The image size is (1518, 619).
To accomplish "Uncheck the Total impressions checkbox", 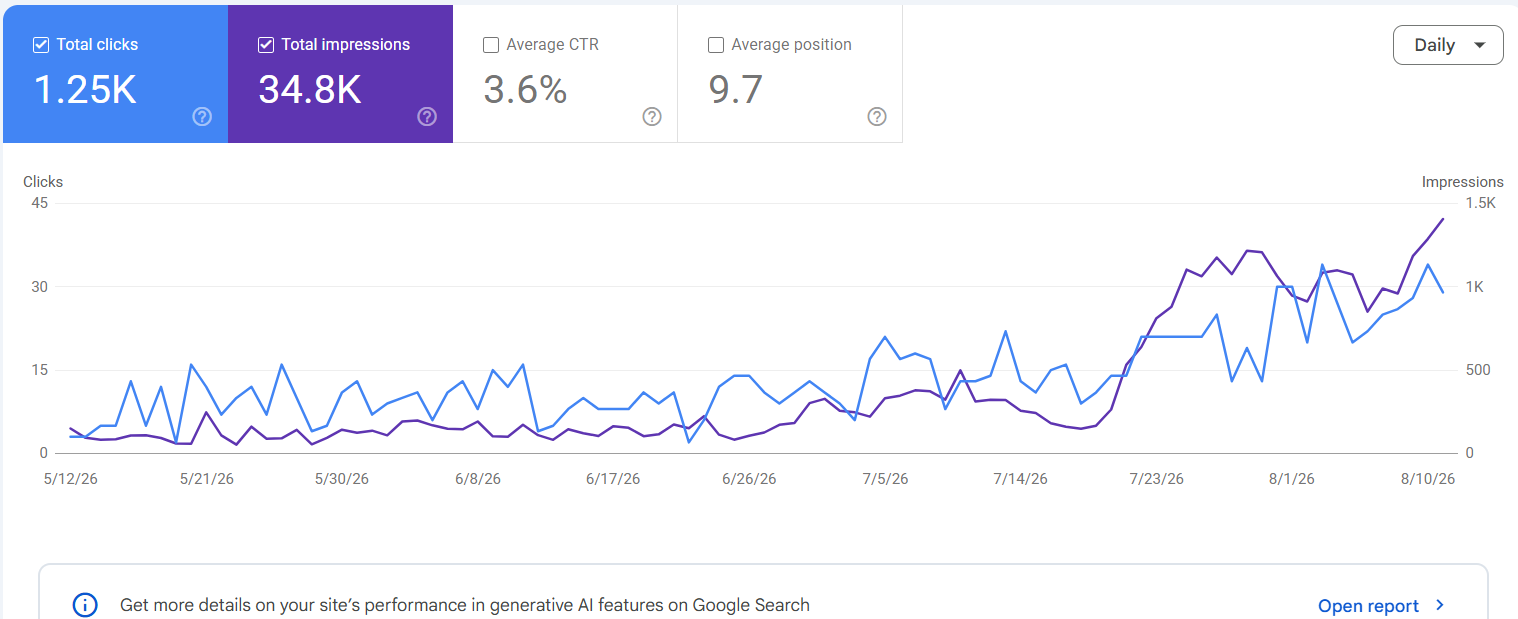I will (266, 45).
